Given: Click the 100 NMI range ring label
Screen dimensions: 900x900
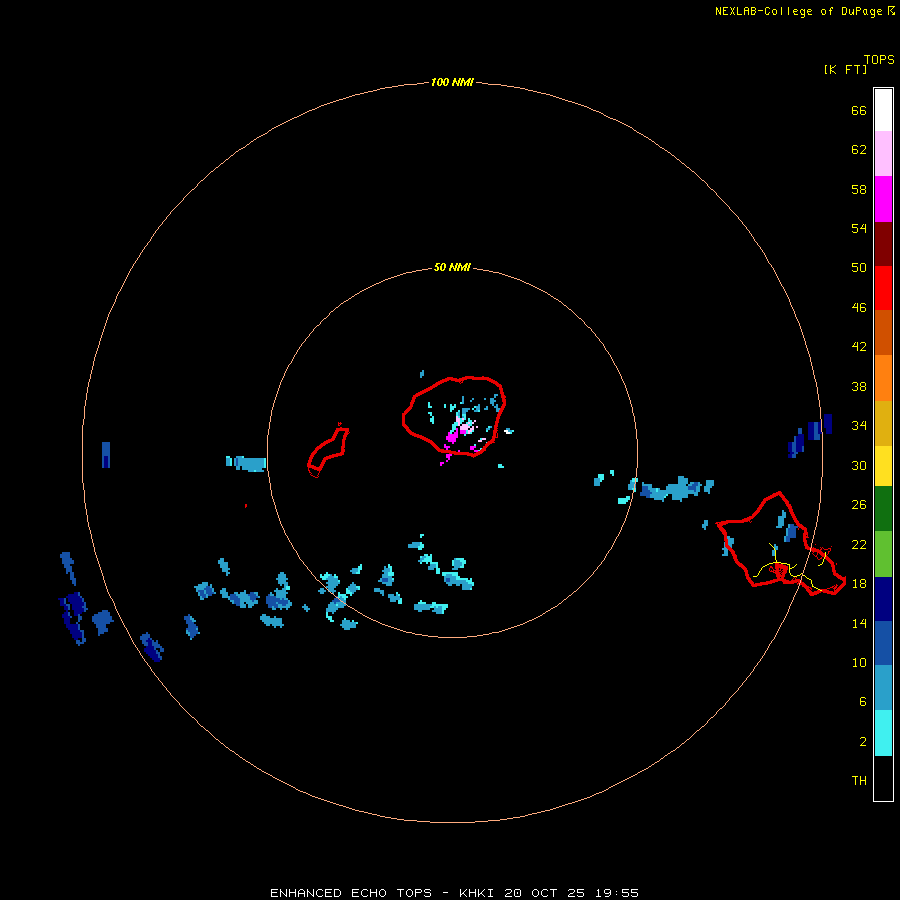Looking at the screenshot, I should point(452,82).
